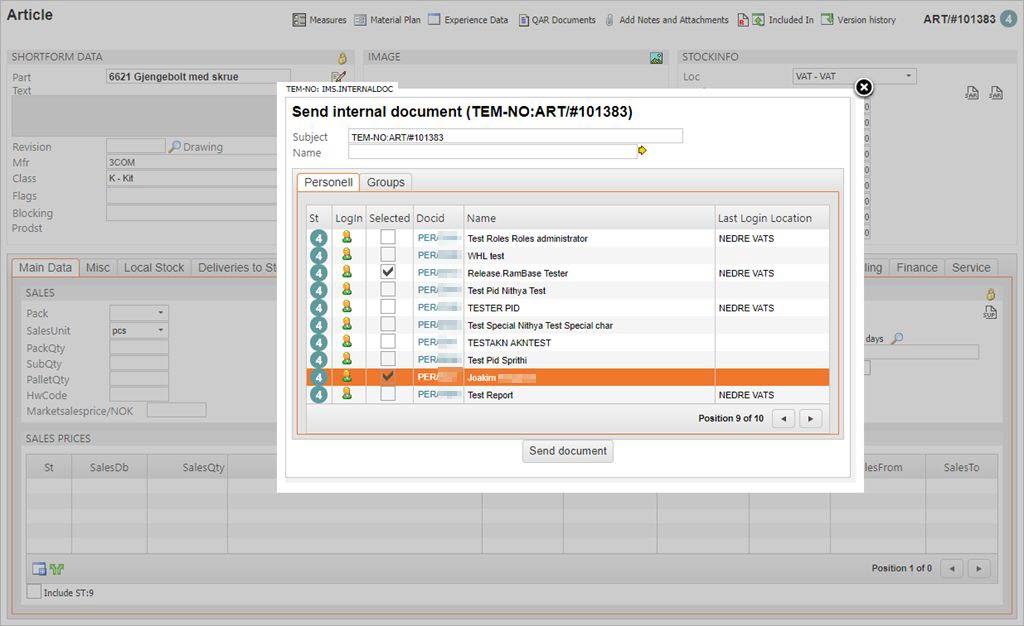
Task: Click into the Subject input field
Action: point(515,136)
